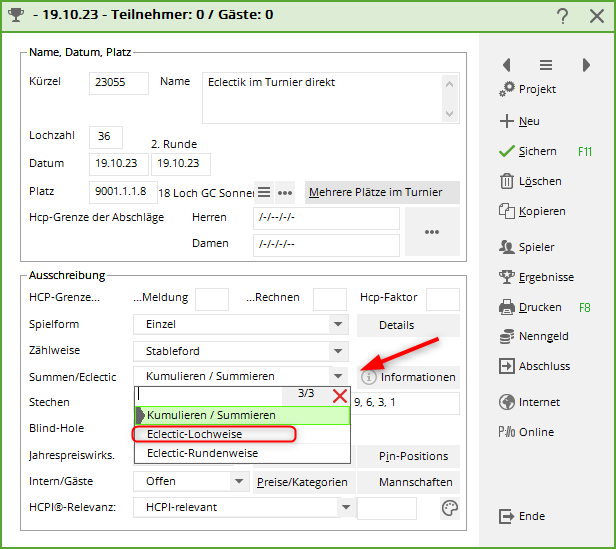Click in the Kürzel input field
The width and height of the screenshot is (616, 549).
point(118,83)
